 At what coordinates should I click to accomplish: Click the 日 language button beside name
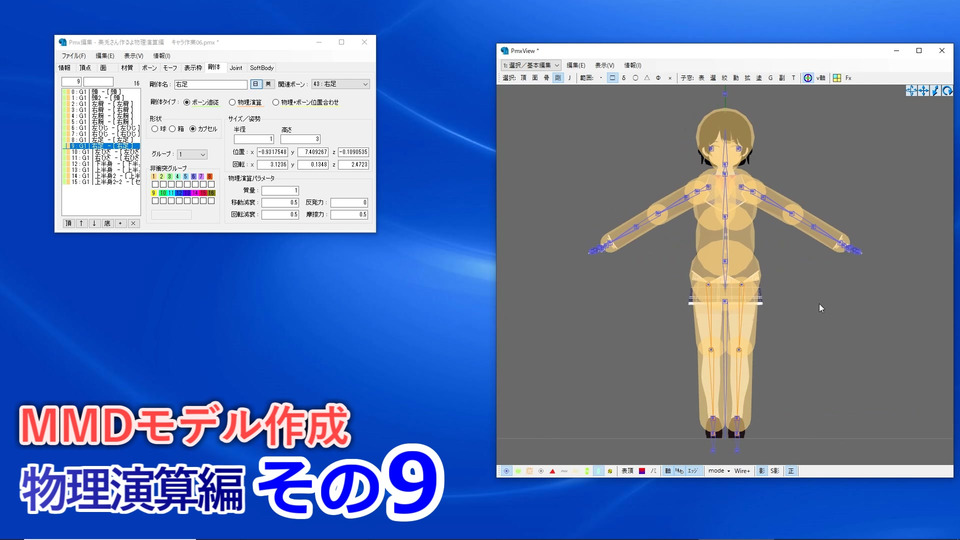(x=256, y=85)
